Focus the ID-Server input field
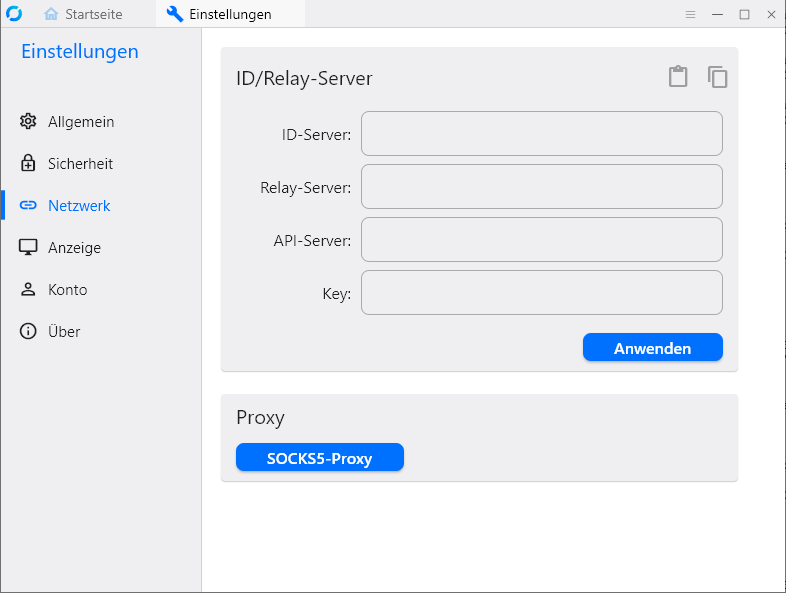Image resolution: width=786 pixels, height=593 pixels. click(x=541, y=134)
